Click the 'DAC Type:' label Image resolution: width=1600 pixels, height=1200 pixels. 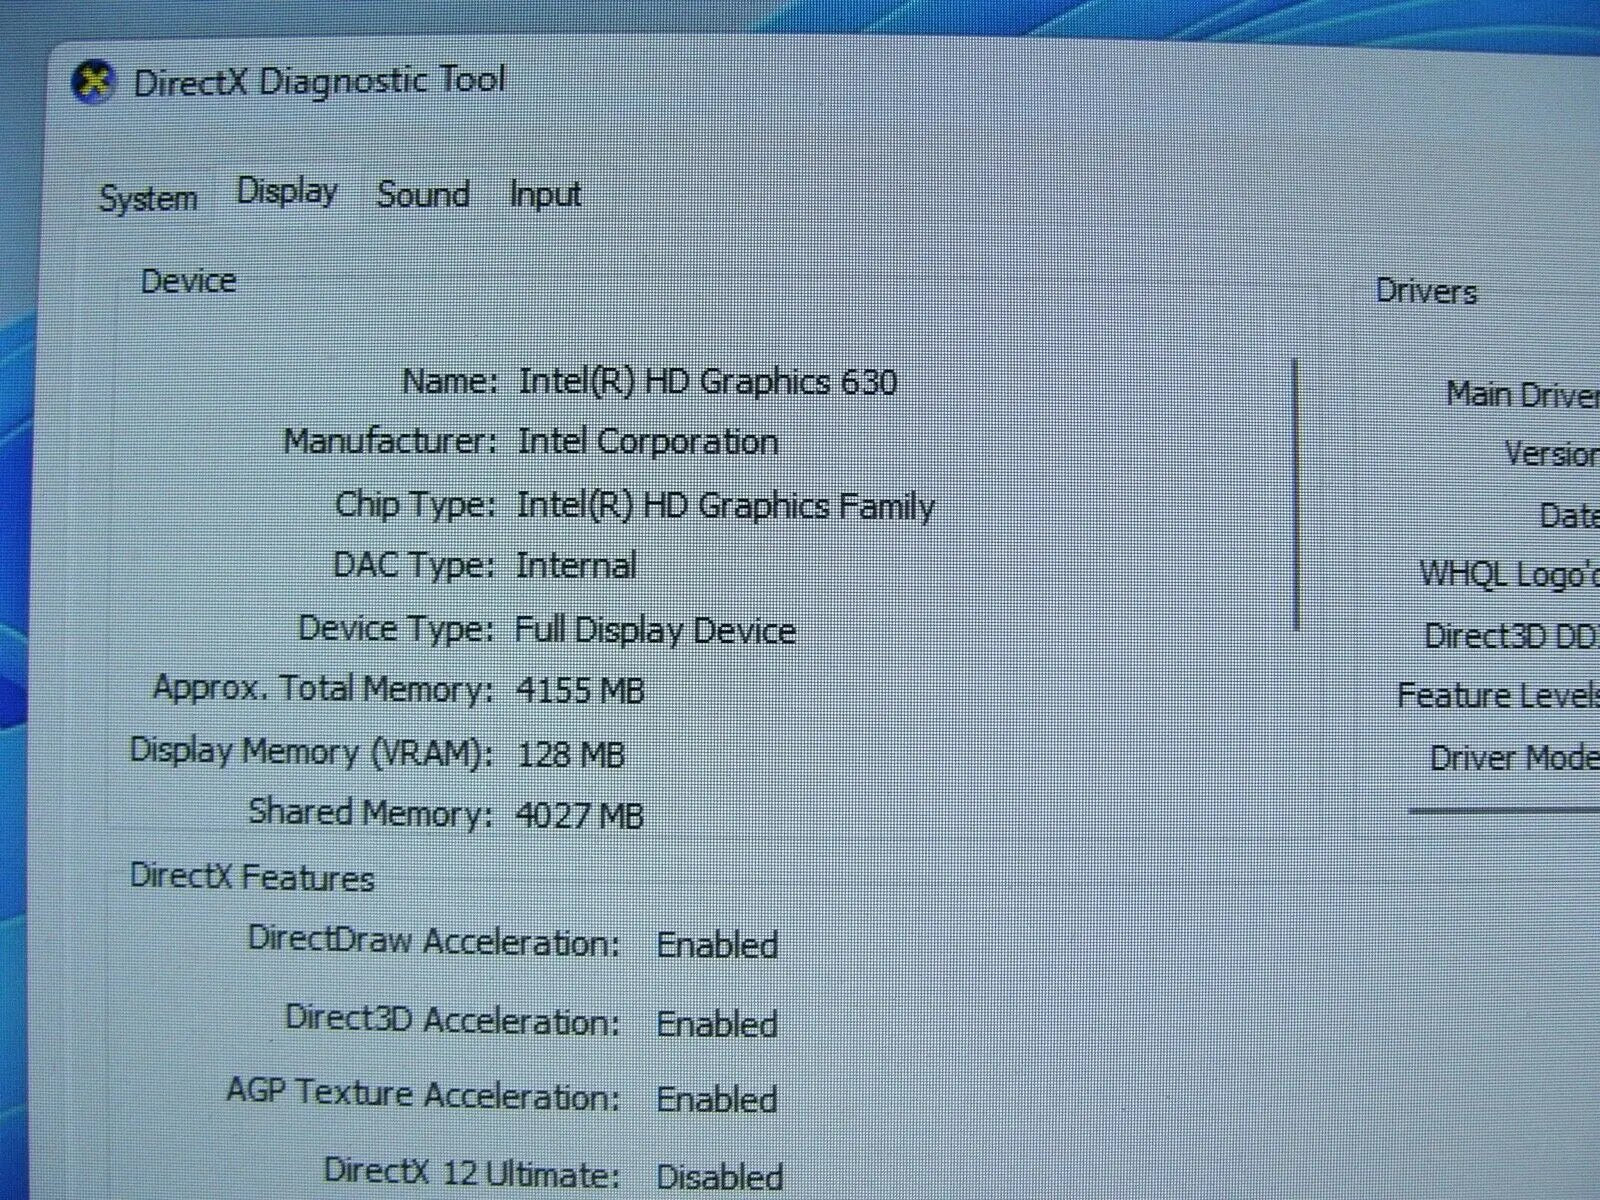[414, 566]
